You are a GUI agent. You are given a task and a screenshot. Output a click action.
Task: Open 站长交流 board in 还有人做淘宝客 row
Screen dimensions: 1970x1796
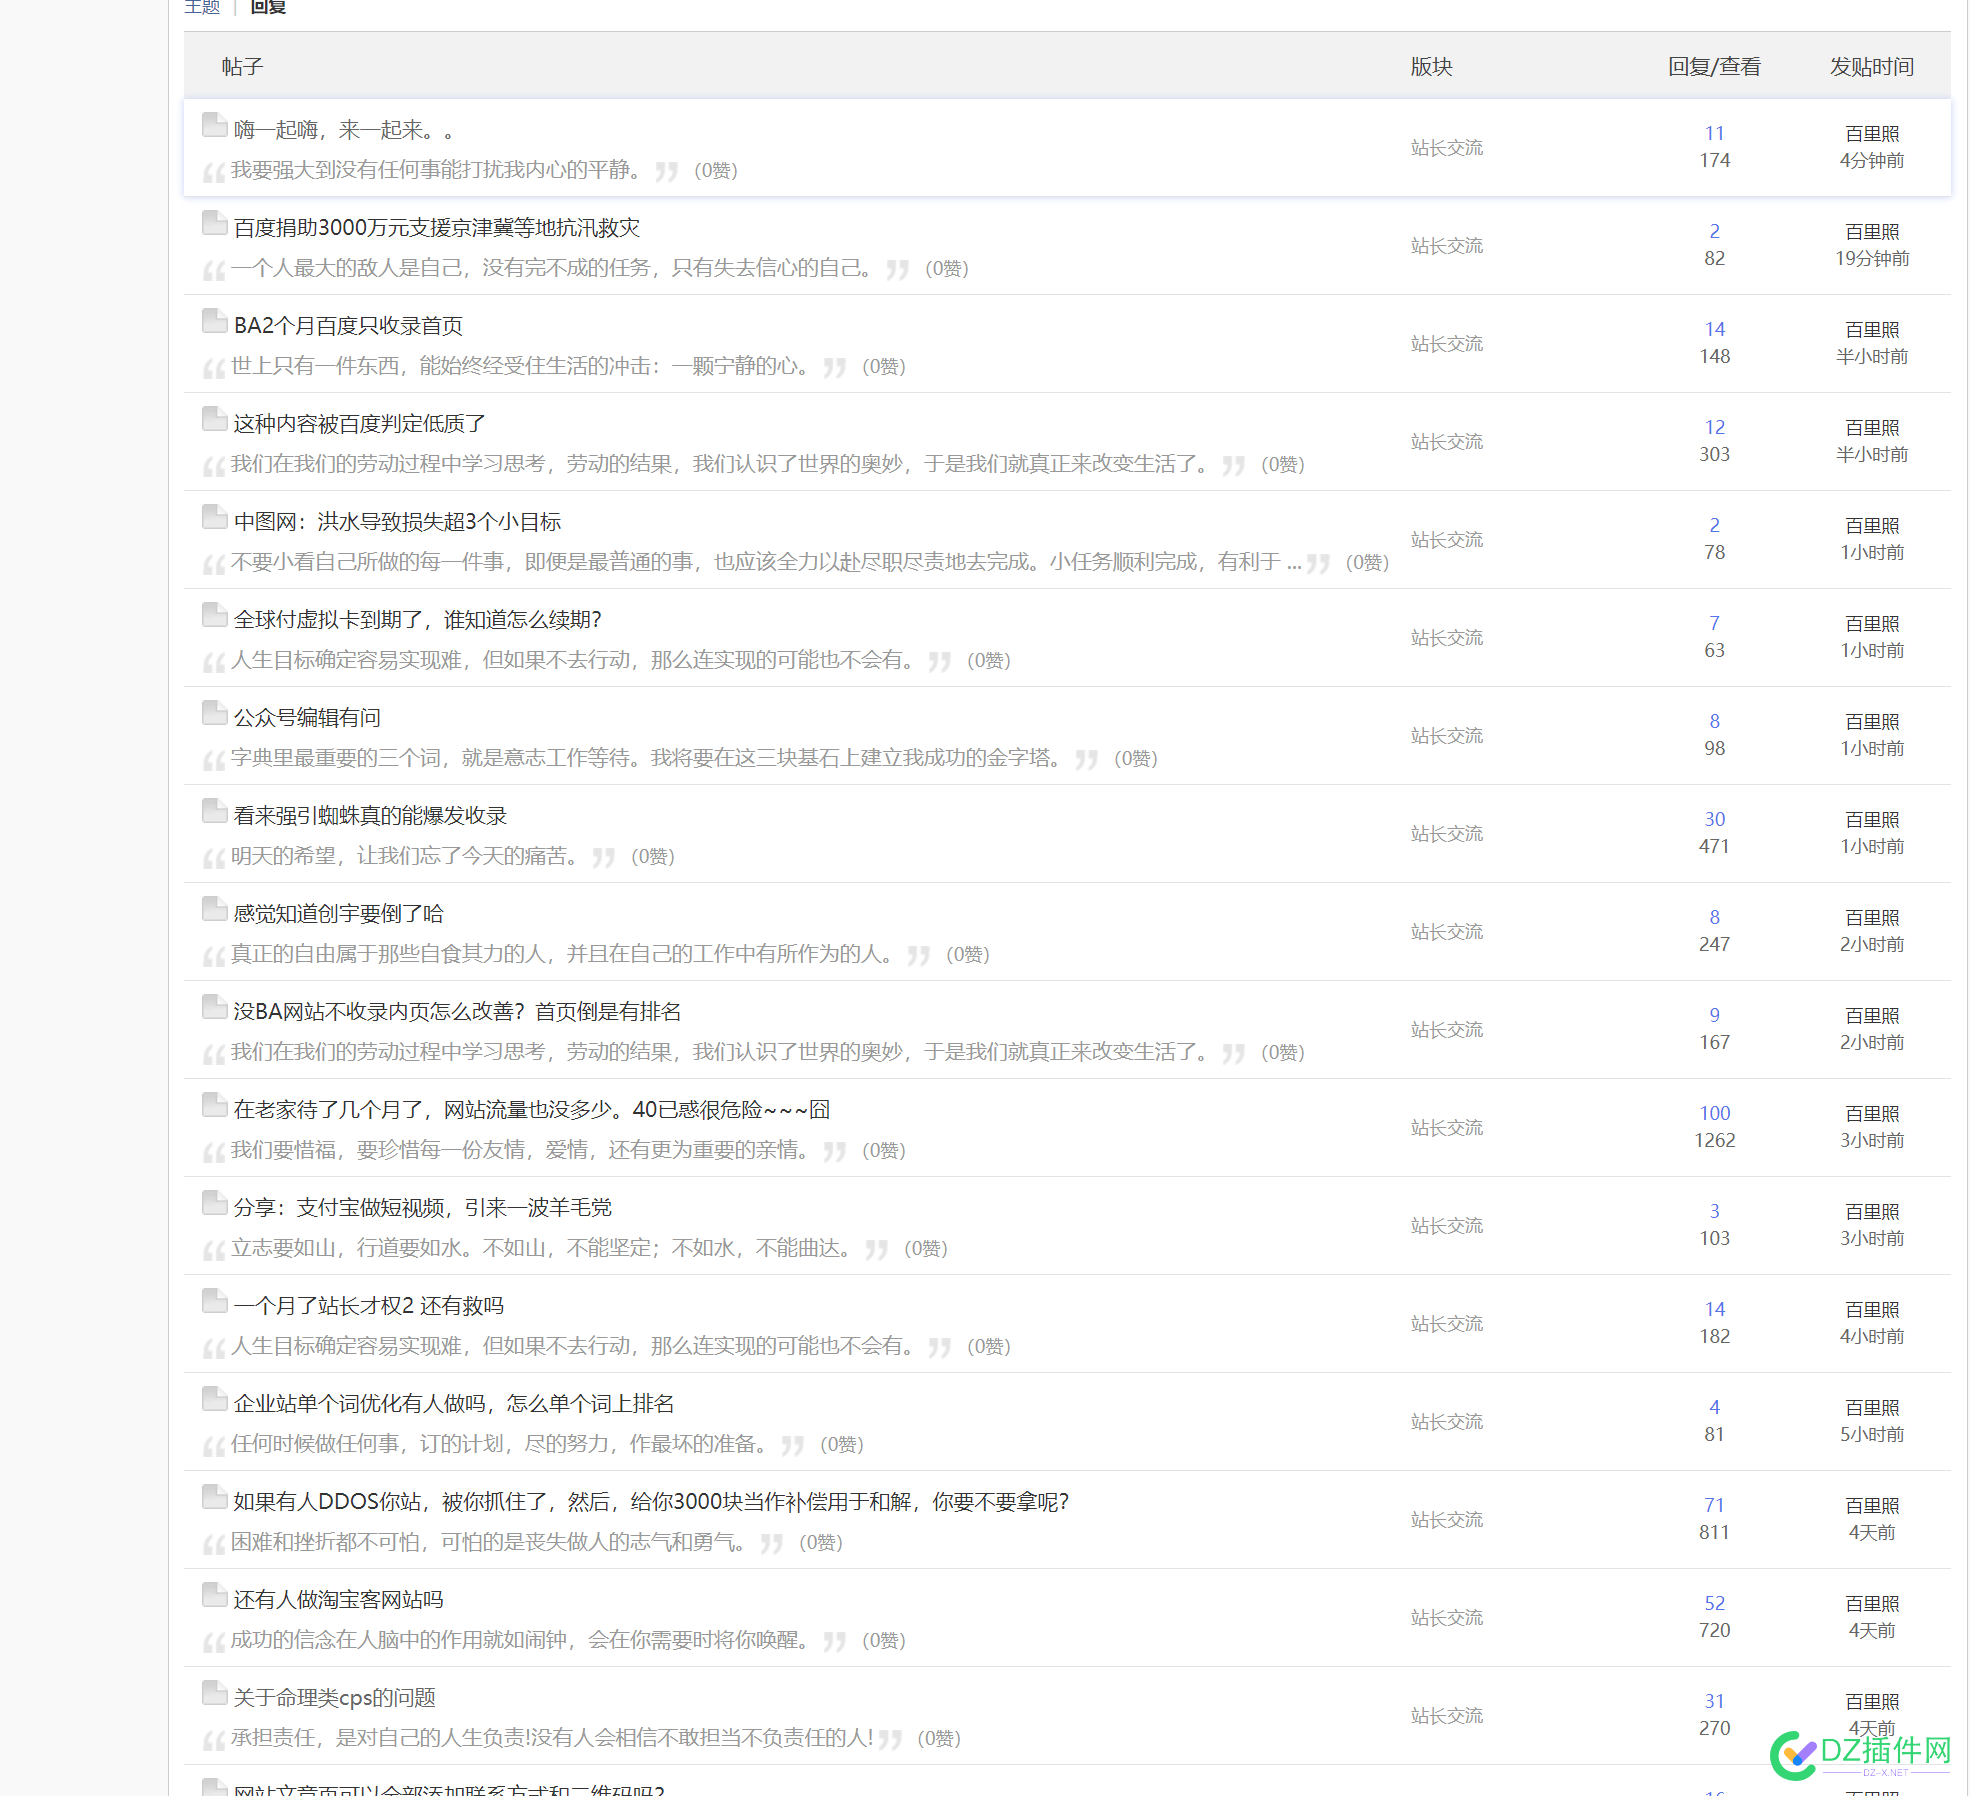(x=1447, y=1618)
